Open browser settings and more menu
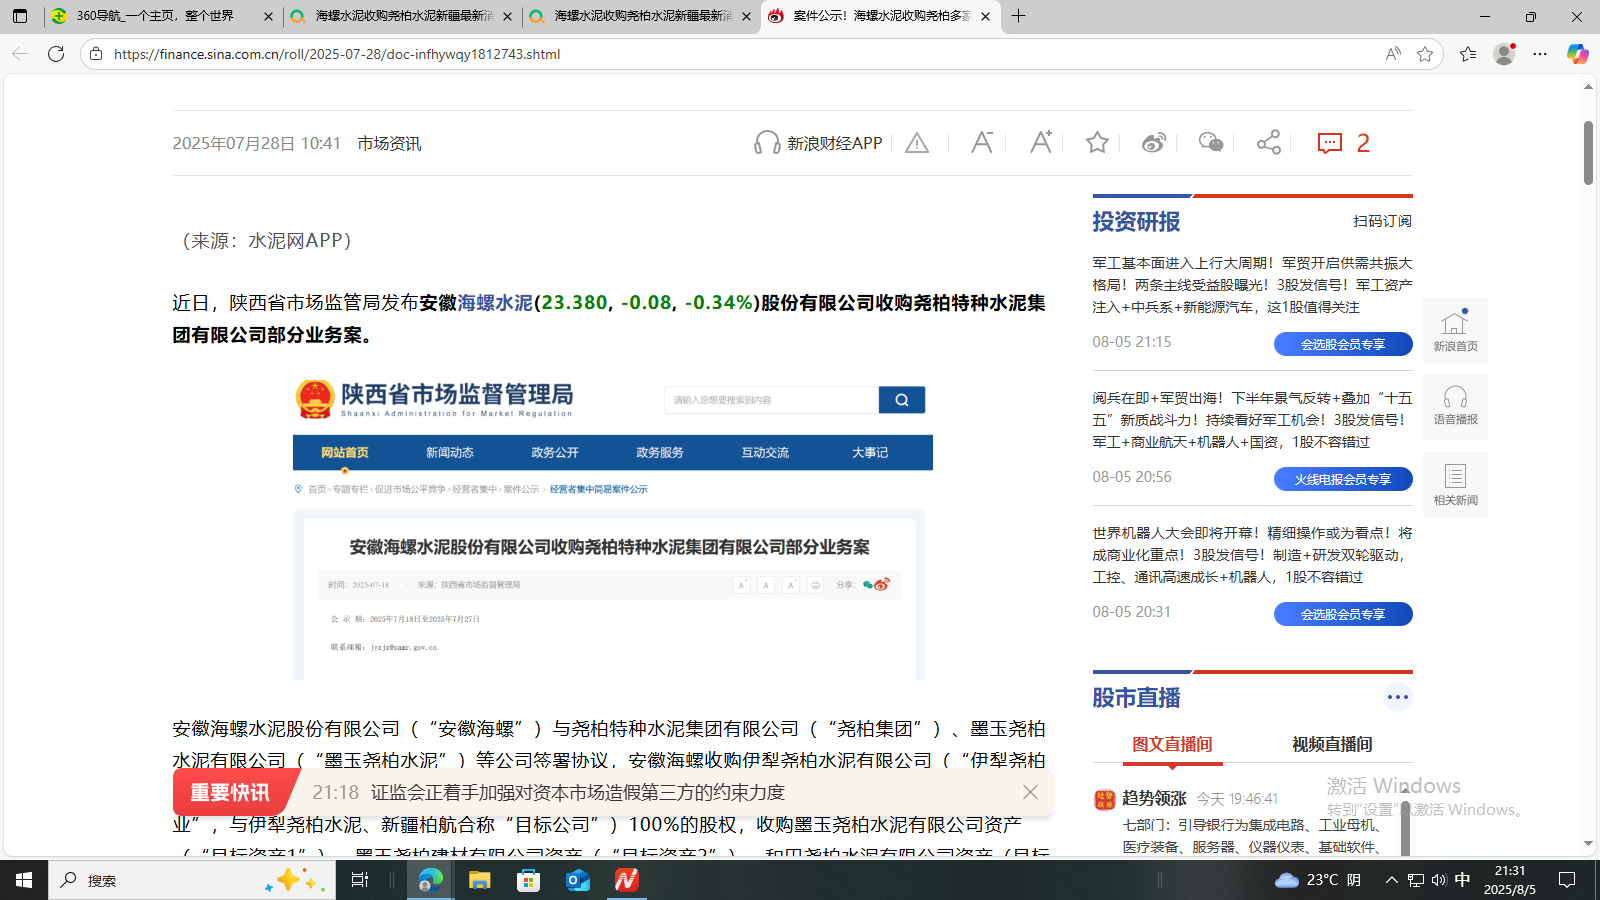1600x900 pixels. tap(1540, 54)
